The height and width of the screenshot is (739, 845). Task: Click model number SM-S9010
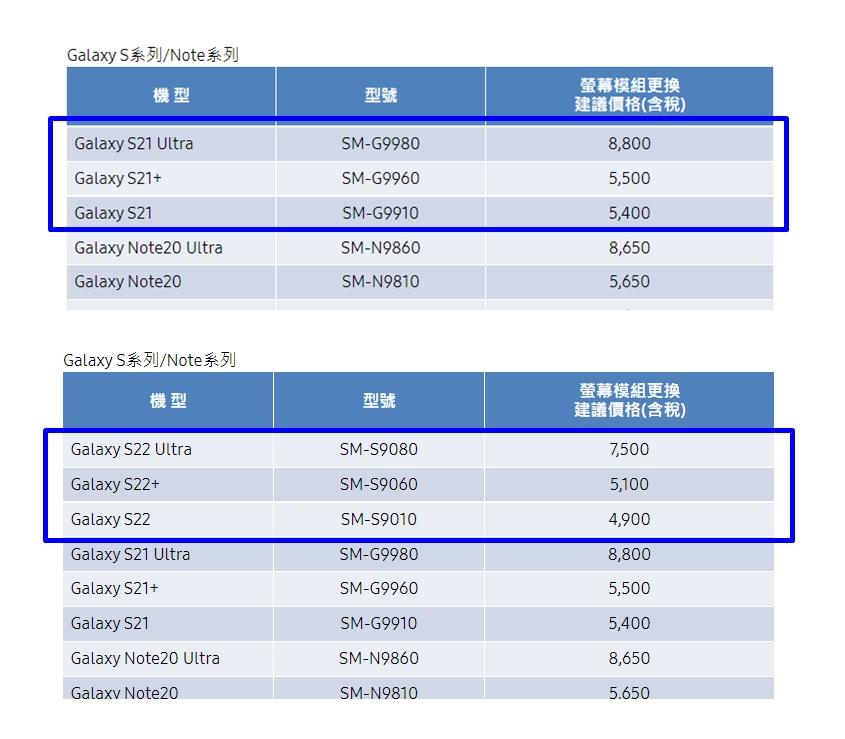(x=378, y=520)
